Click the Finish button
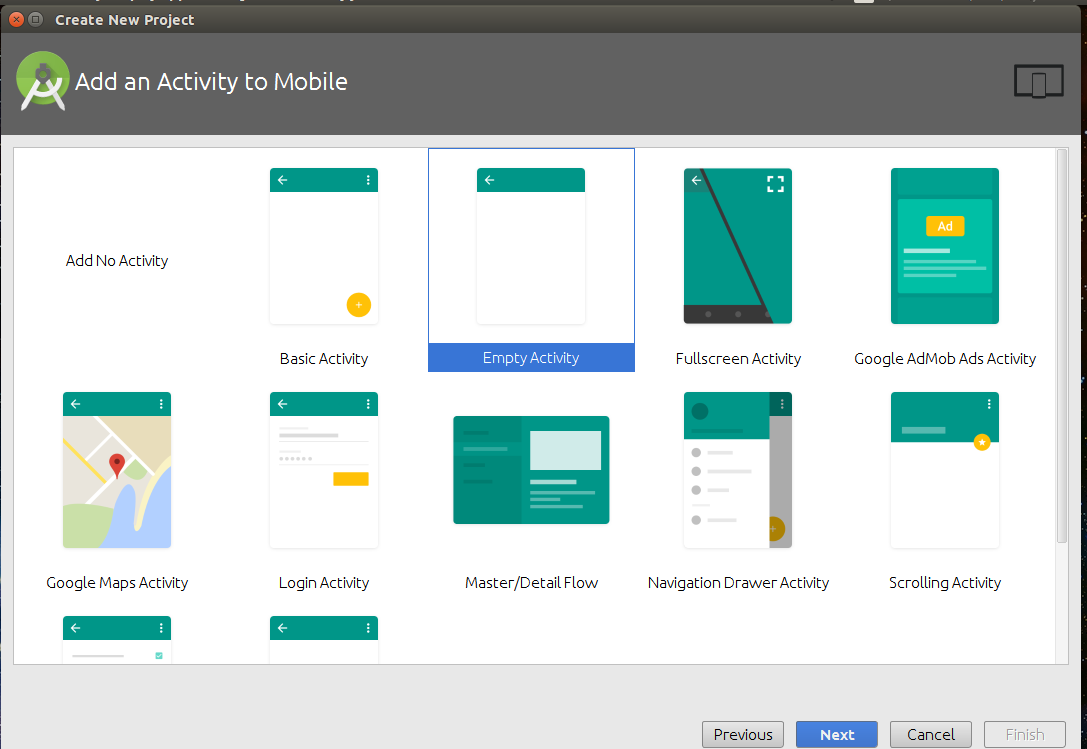This screenshot has width=1087, height=749. (x=1025, y=734)
